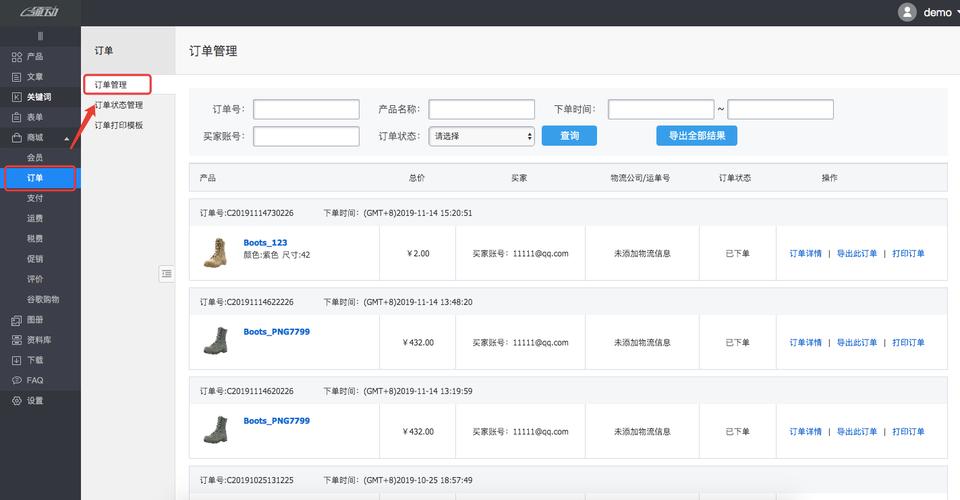Toggle the submenu panel collapse icon
The image size is (960, 500).
(167, 274)
